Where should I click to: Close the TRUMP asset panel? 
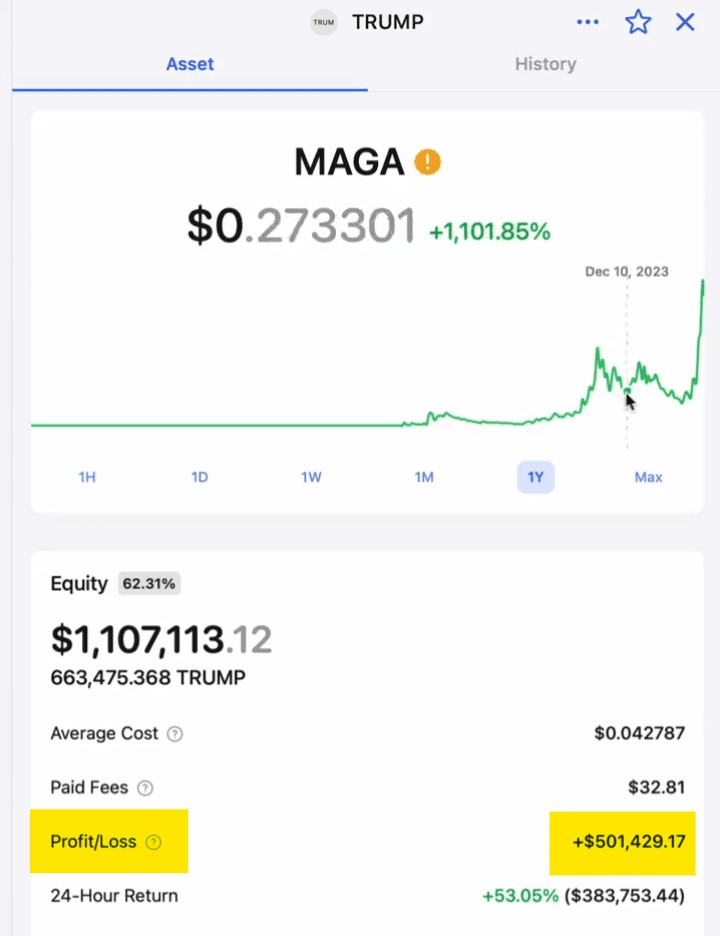tap(685, 22)
